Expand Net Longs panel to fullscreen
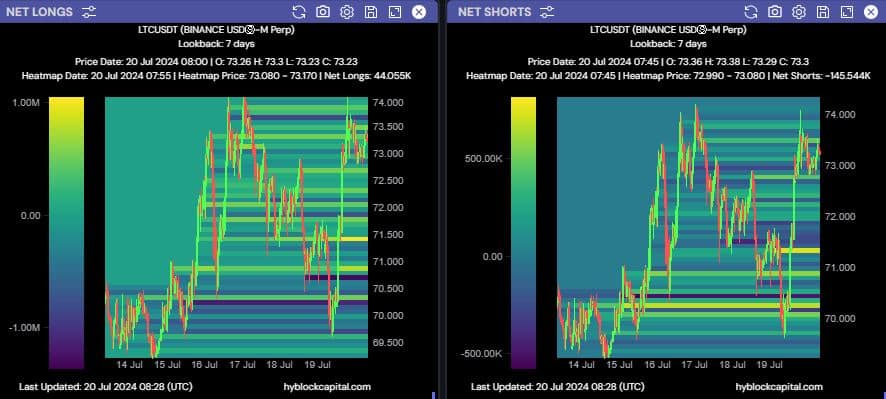Image resolution: width=886 pixels, height=399 pixels. (x=395, y=12)
